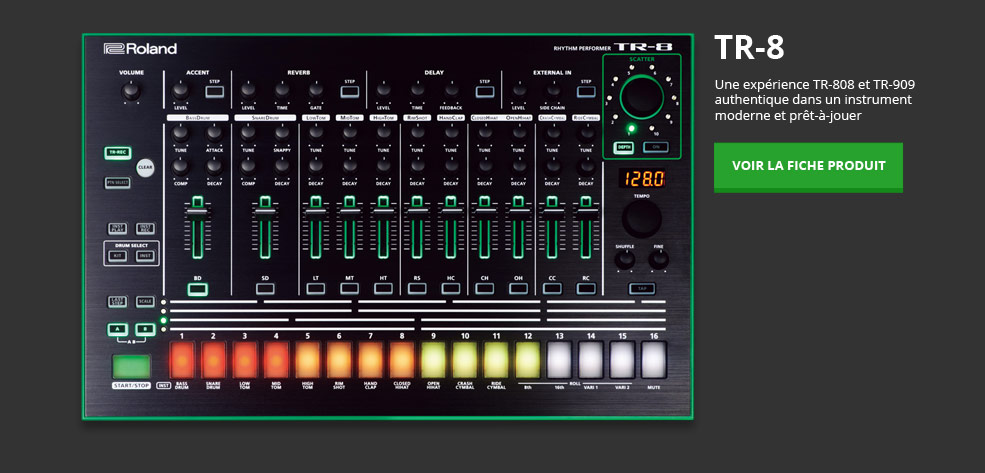Screen dimensions: 985x473
Task: Click the EXTERNAL IN STEP button
Action: click(x=586, y=92)
